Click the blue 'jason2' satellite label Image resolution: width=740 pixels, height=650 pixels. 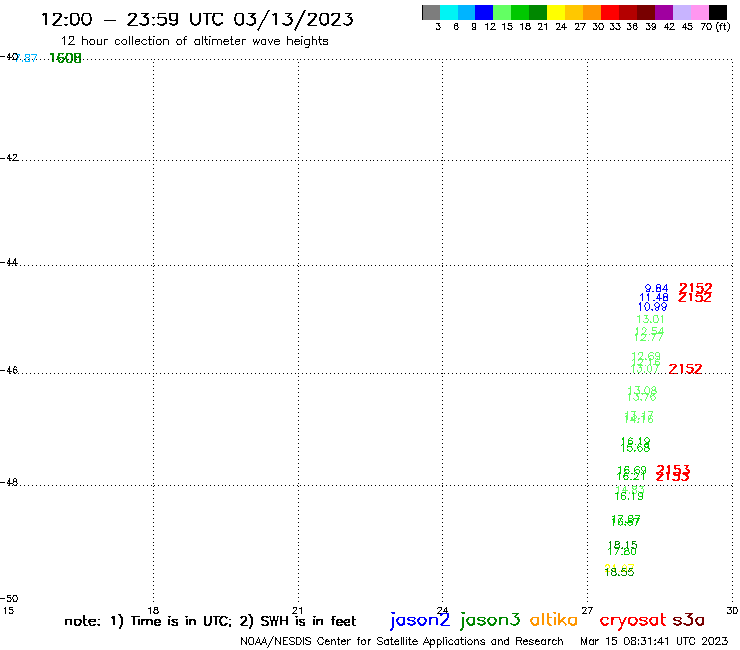tap(420, 620)
